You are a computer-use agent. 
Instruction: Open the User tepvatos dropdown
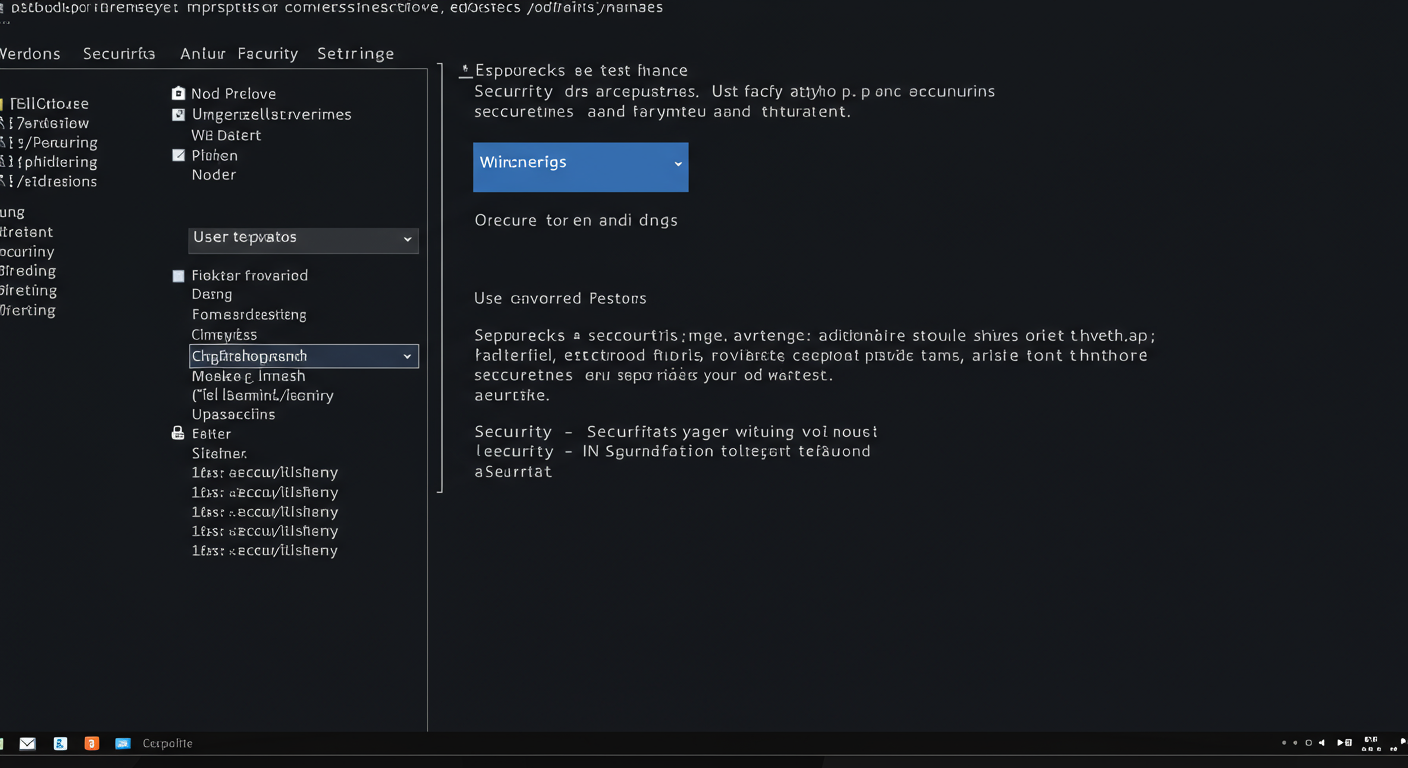(x=303, y=239)
